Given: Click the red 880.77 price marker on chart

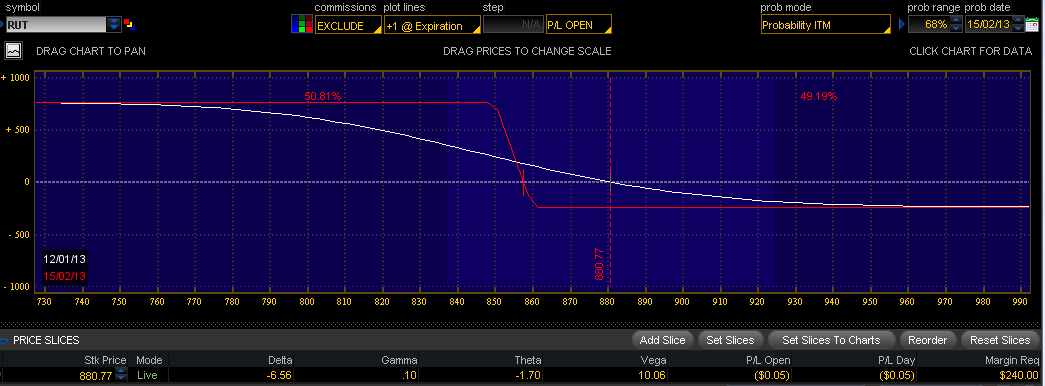Looking at the screenshot, I should pos(600,263).
